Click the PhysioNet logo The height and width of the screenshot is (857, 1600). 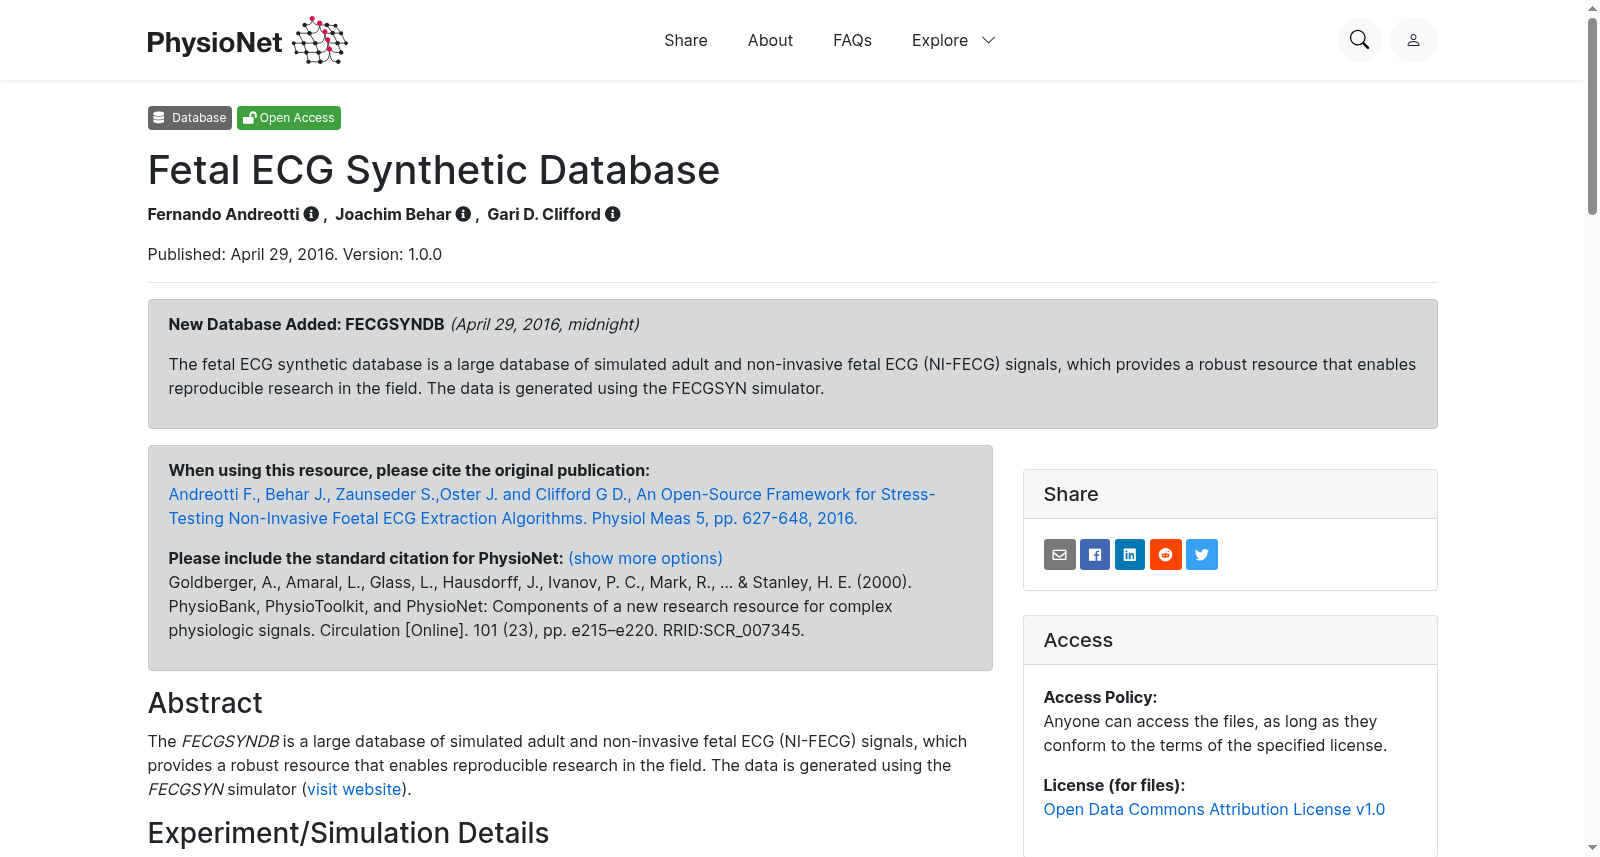247,41
